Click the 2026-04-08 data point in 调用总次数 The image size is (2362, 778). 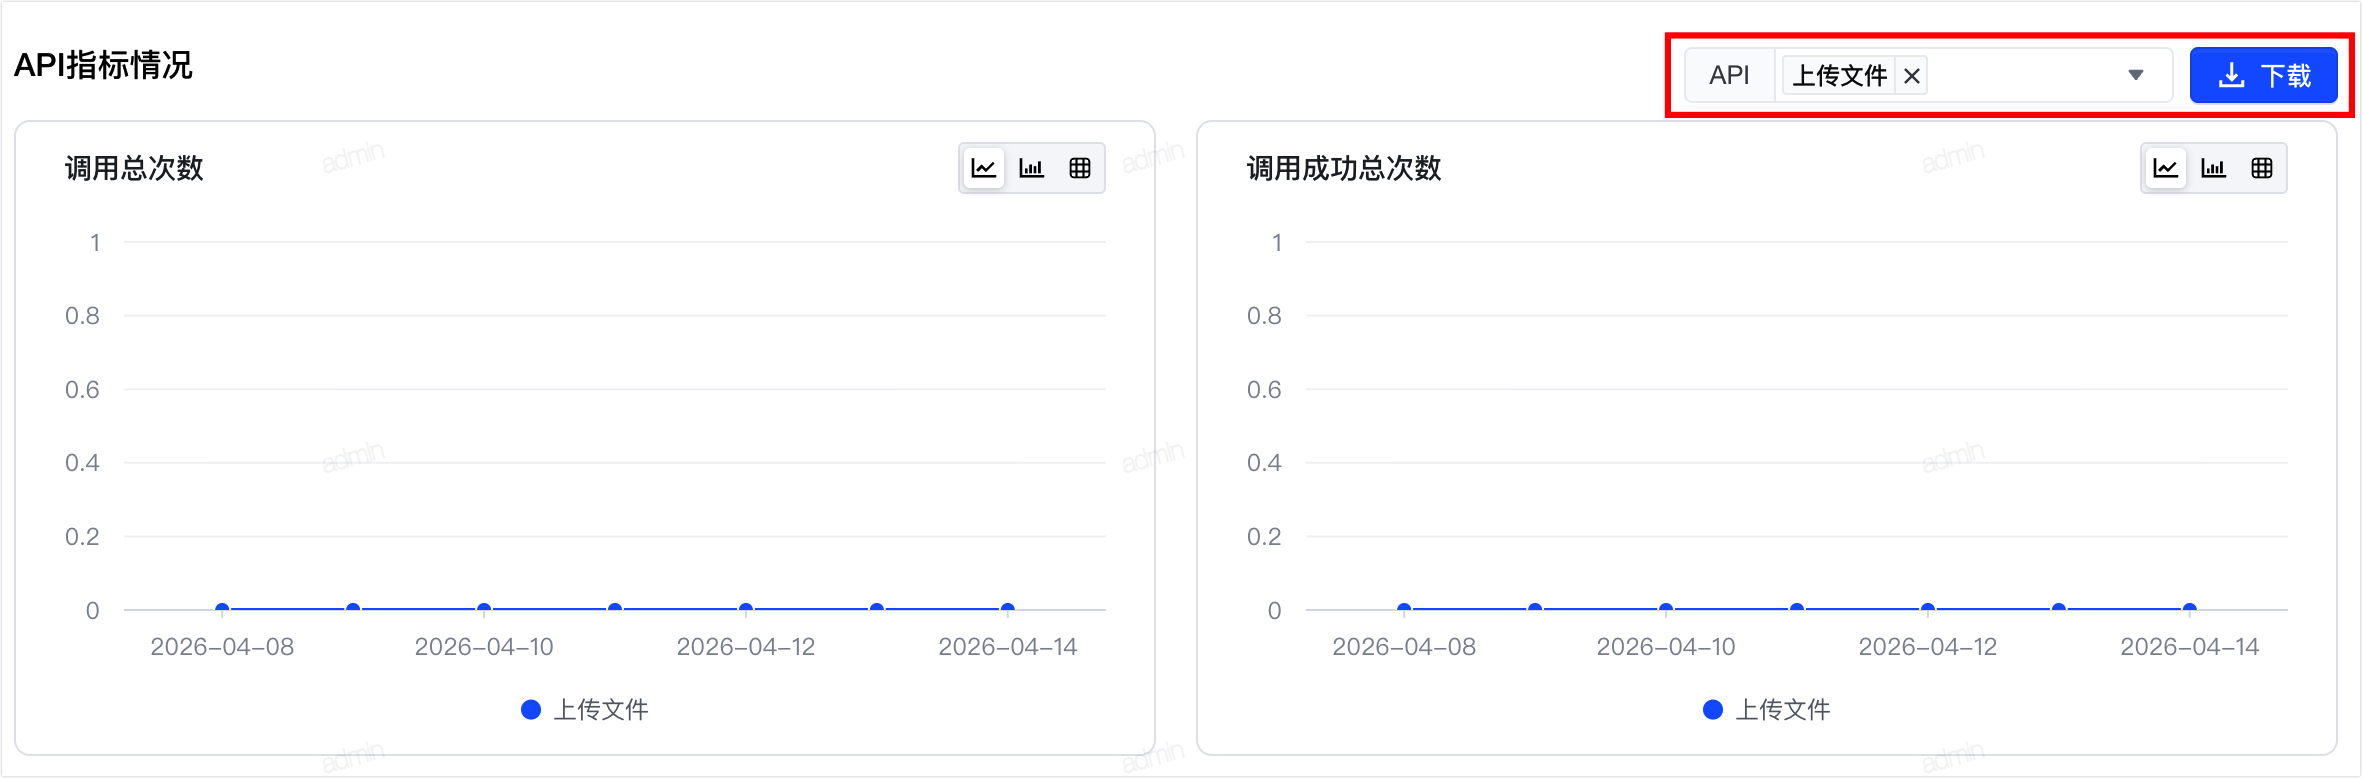coord(222,609)
